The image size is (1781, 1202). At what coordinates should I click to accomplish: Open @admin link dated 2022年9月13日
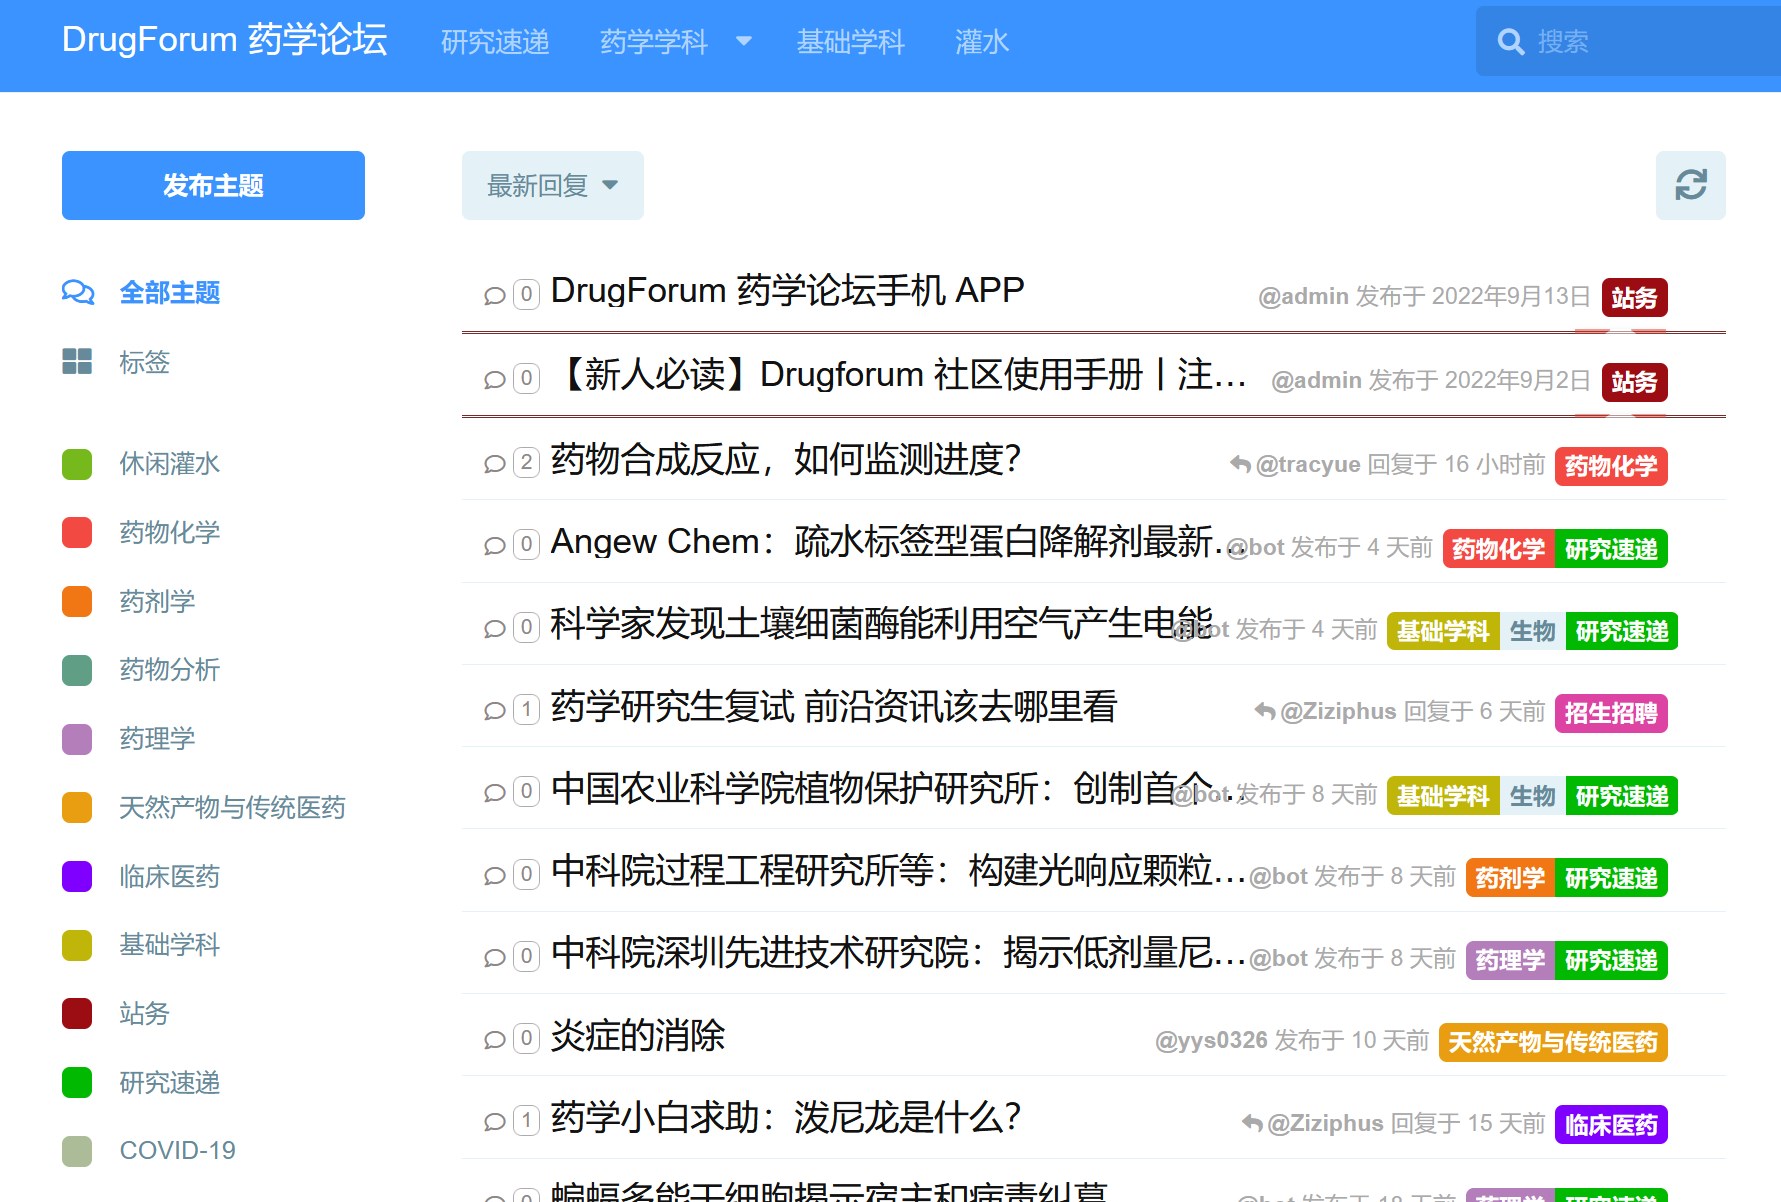pos(1303,296)
